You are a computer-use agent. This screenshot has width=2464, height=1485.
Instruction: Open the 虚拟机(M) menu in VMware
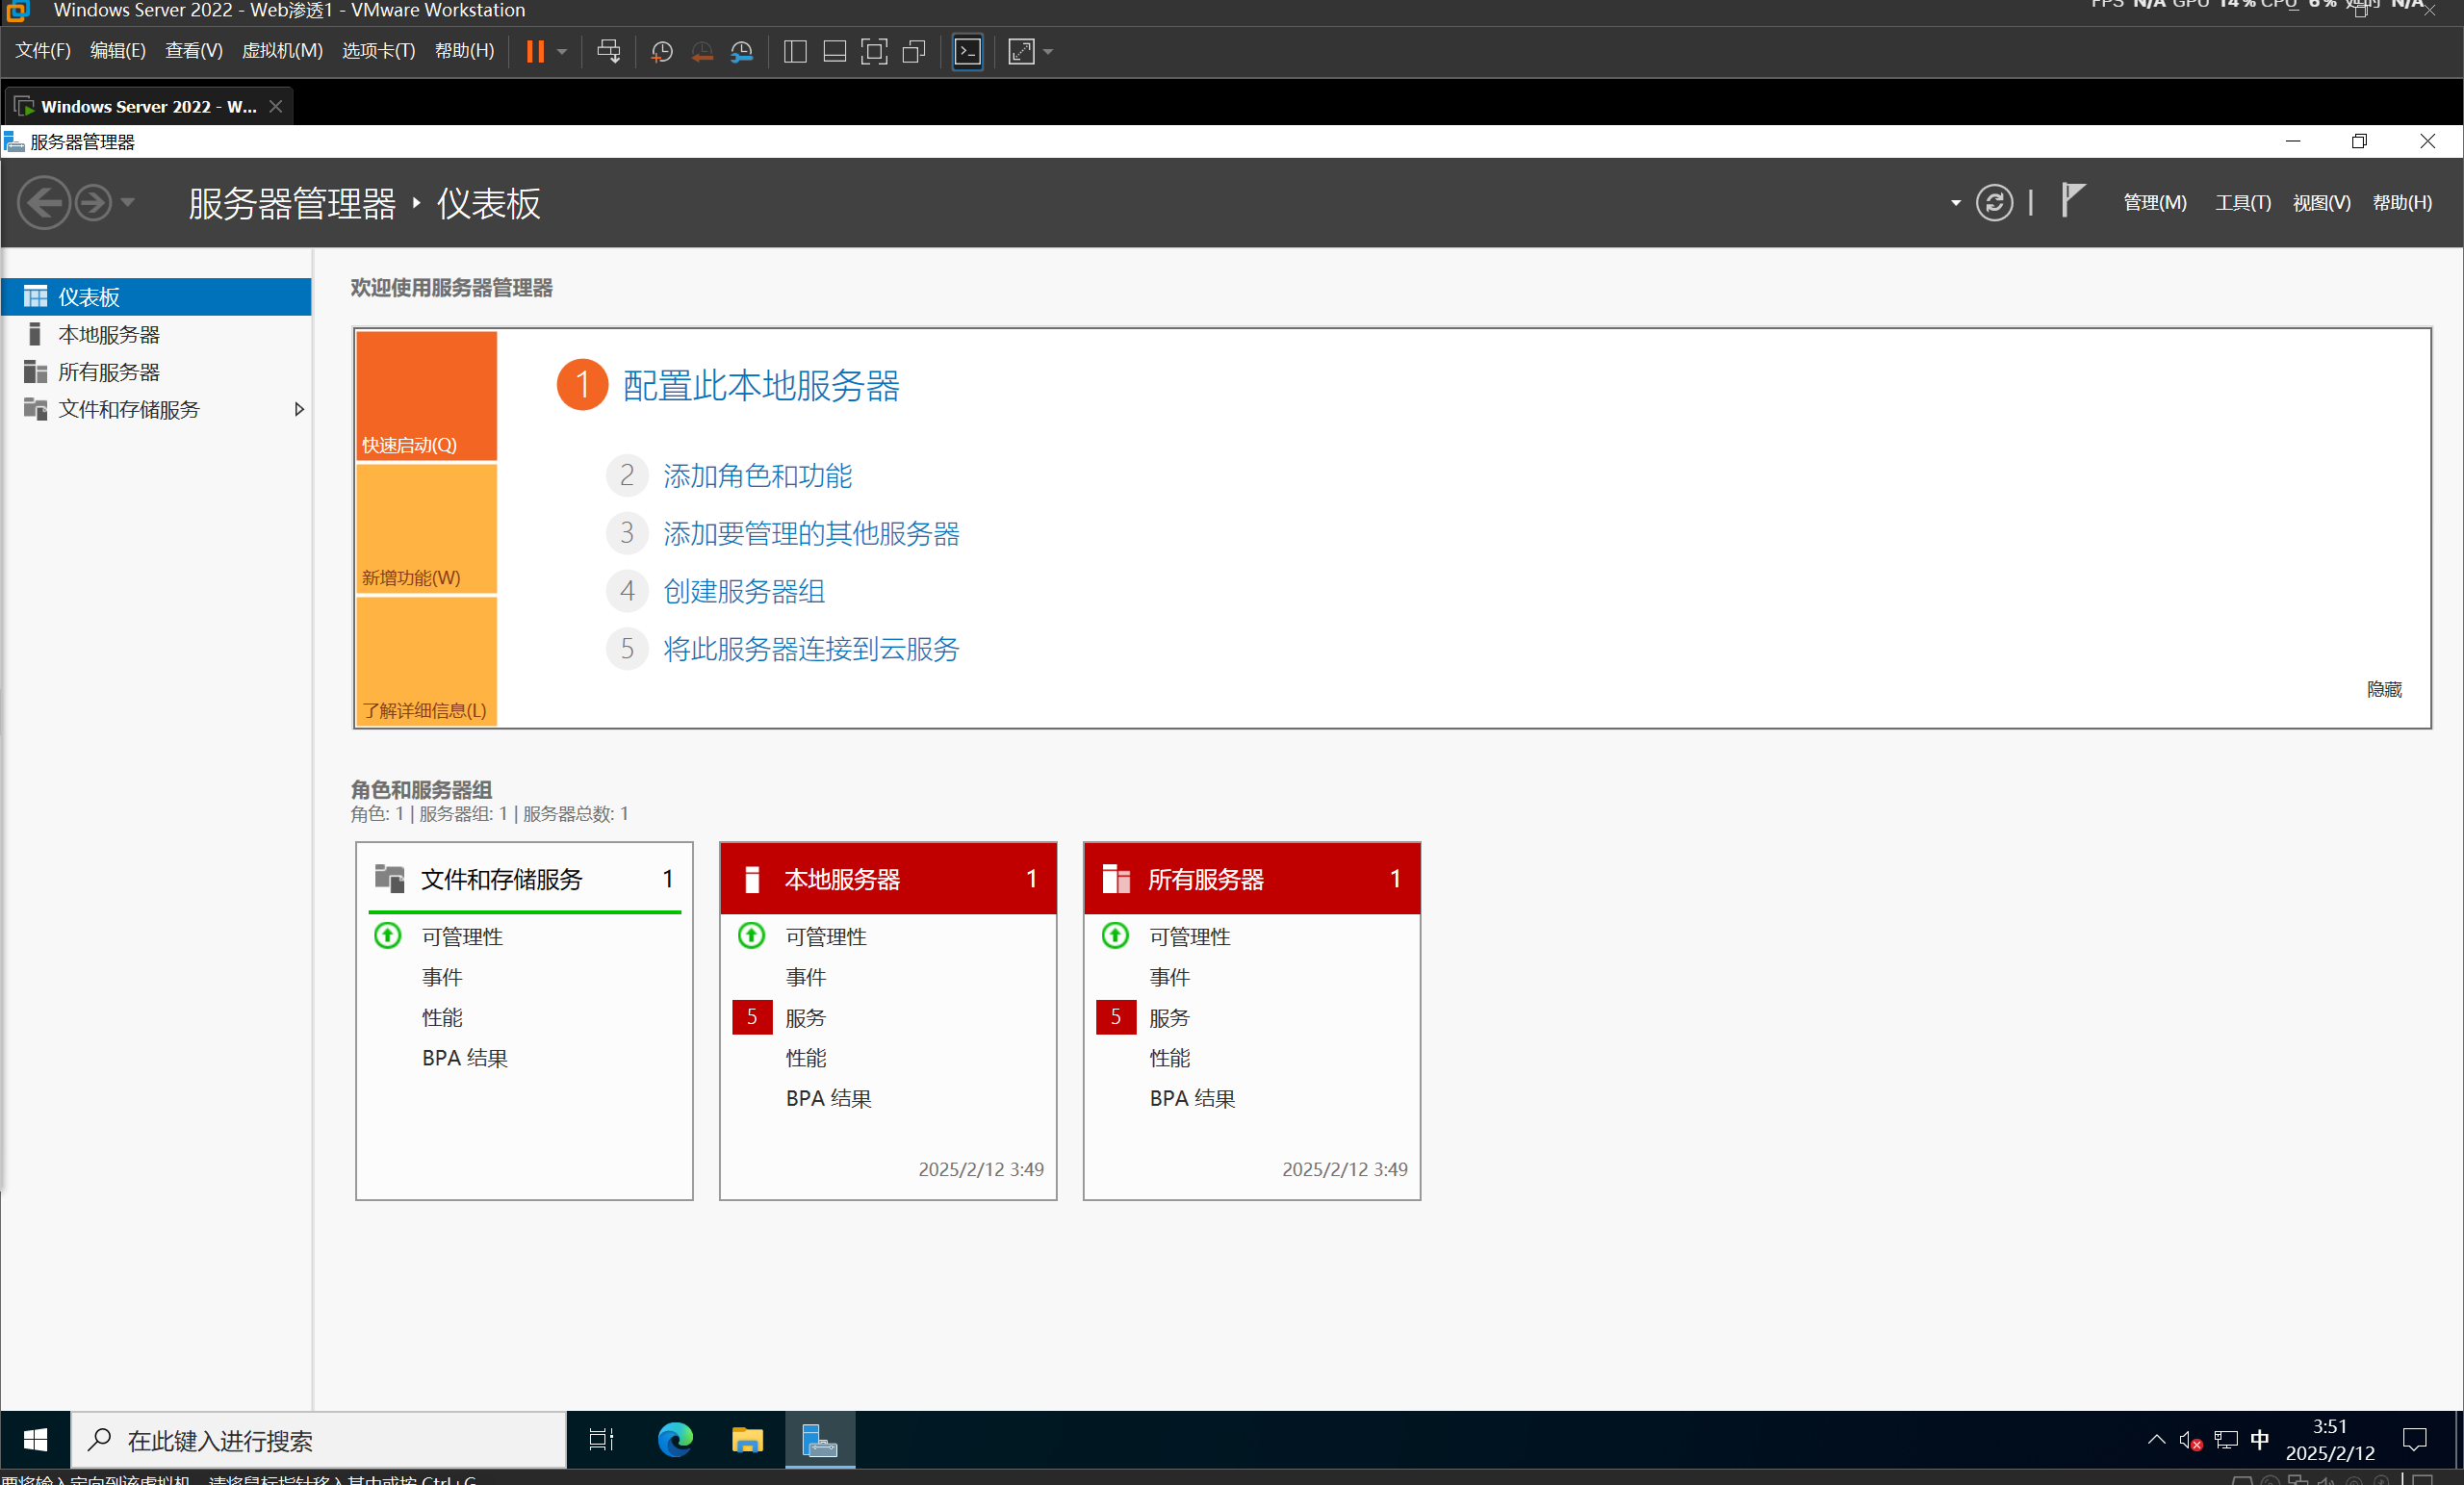[282, 51]
